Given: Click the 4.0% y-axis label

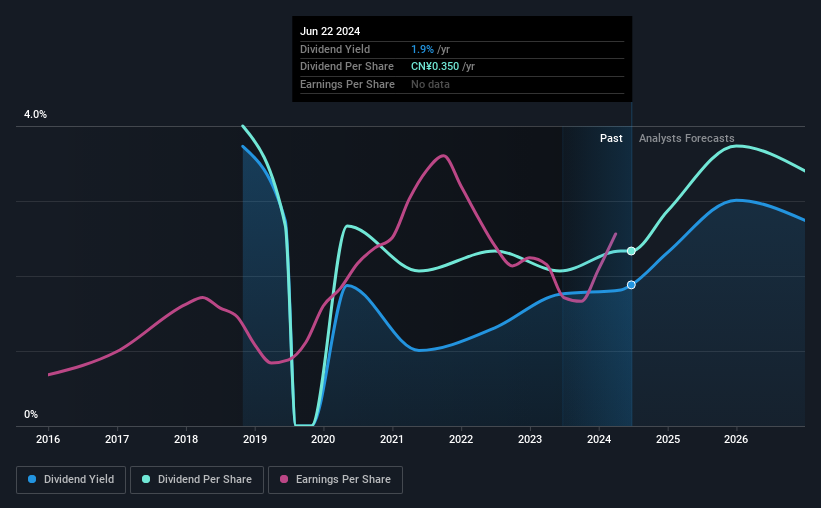Looking at the screenshot, I should [x=35, y=114].
